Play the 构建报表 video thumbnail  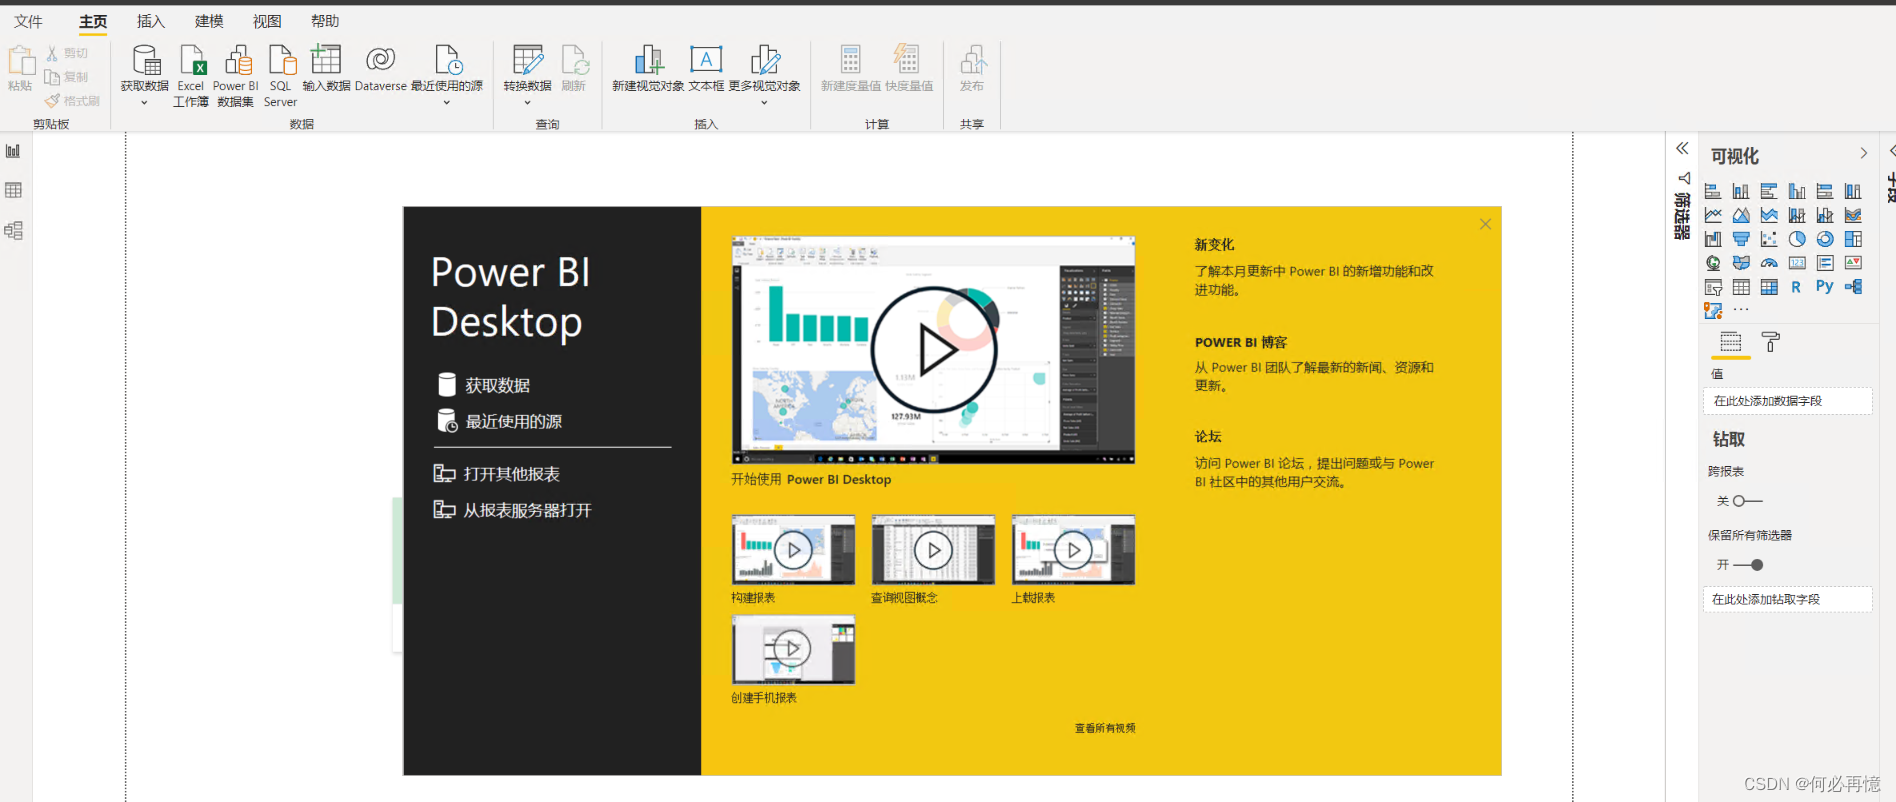tap(793, 550)
